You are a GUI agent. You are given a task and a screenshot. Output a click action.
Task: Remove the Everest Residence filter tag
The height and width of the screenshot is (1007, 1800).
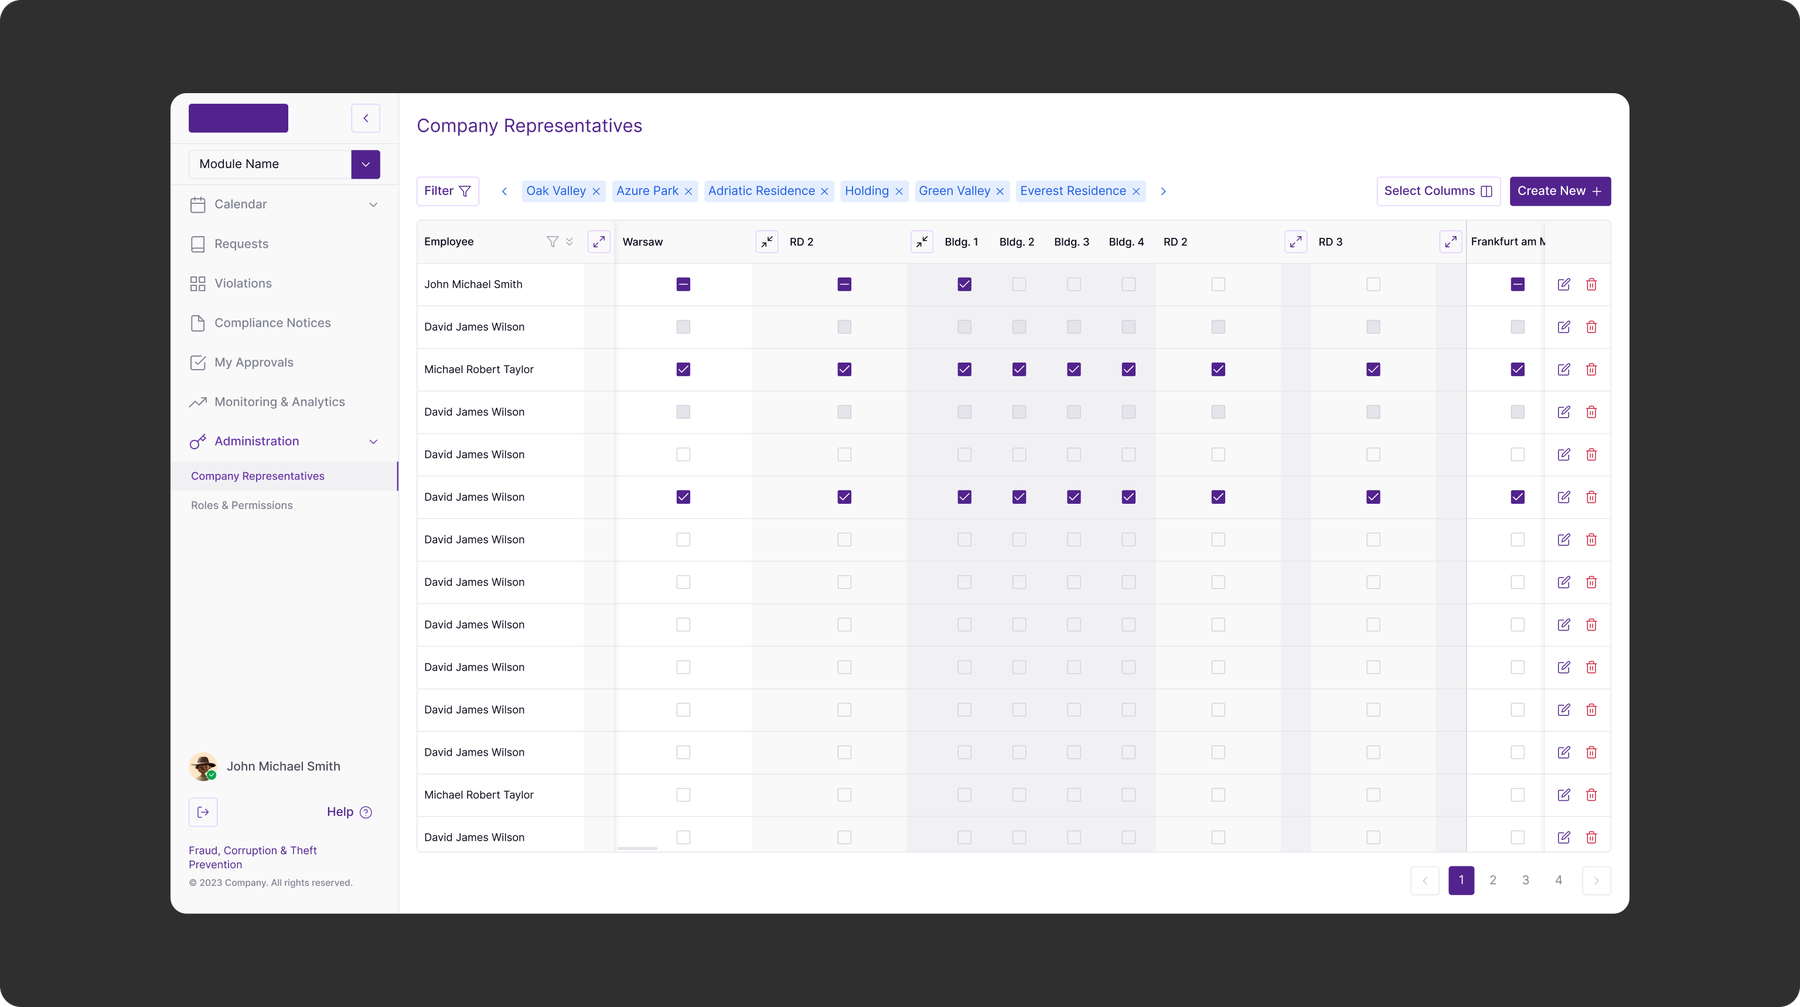[1136, 191]
